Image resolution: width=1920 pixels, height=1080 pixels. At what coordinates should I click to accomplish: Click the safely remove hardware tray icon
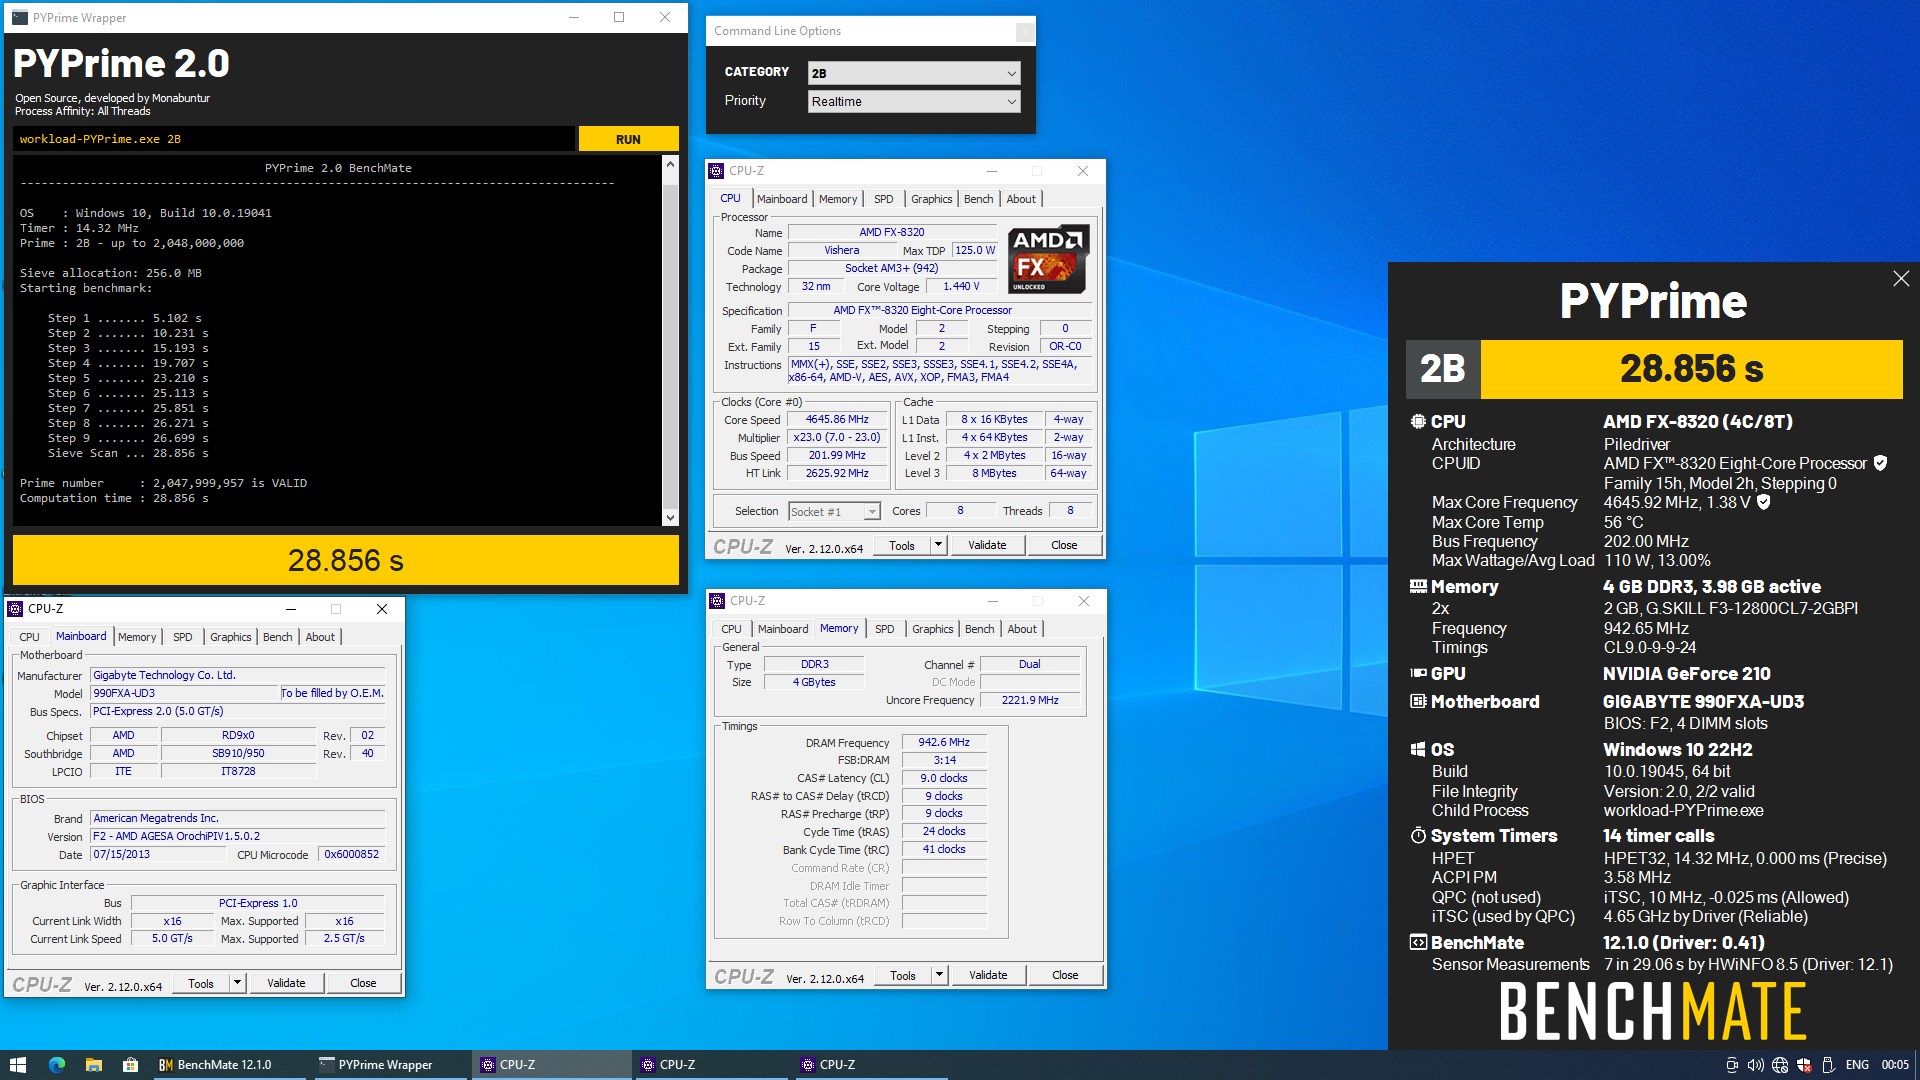[1828, 1065]
